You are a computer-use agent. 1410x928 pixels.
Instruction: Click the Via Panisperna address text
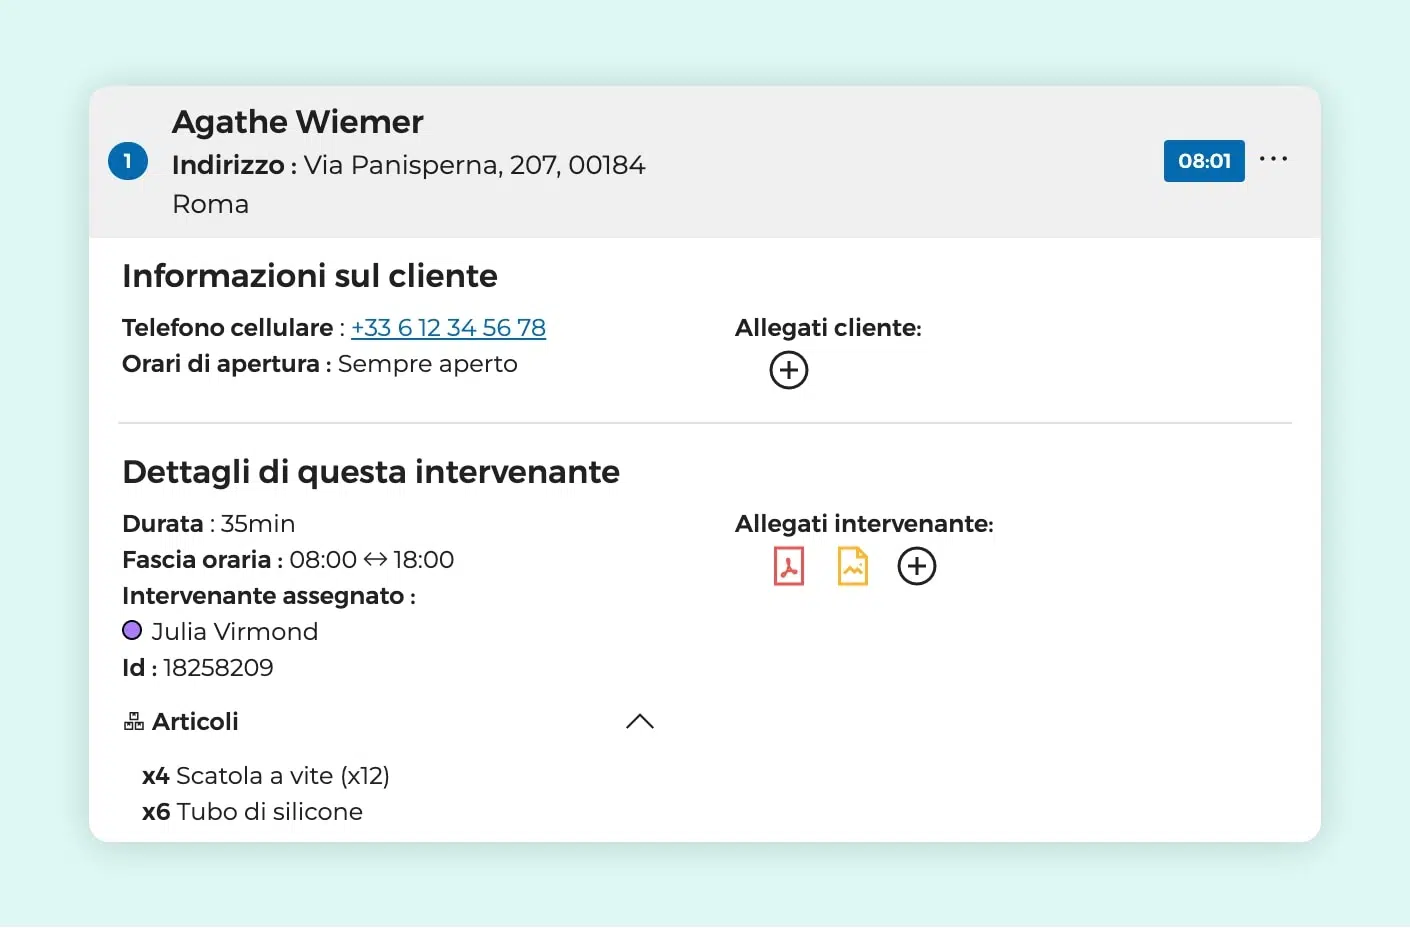tap(474, 165)
